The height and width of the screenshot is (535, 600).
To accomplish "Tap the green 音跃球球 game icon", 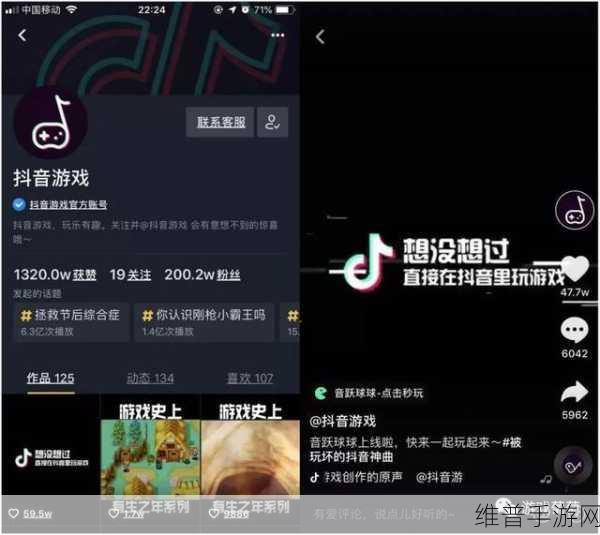I will tap(321, 393).
